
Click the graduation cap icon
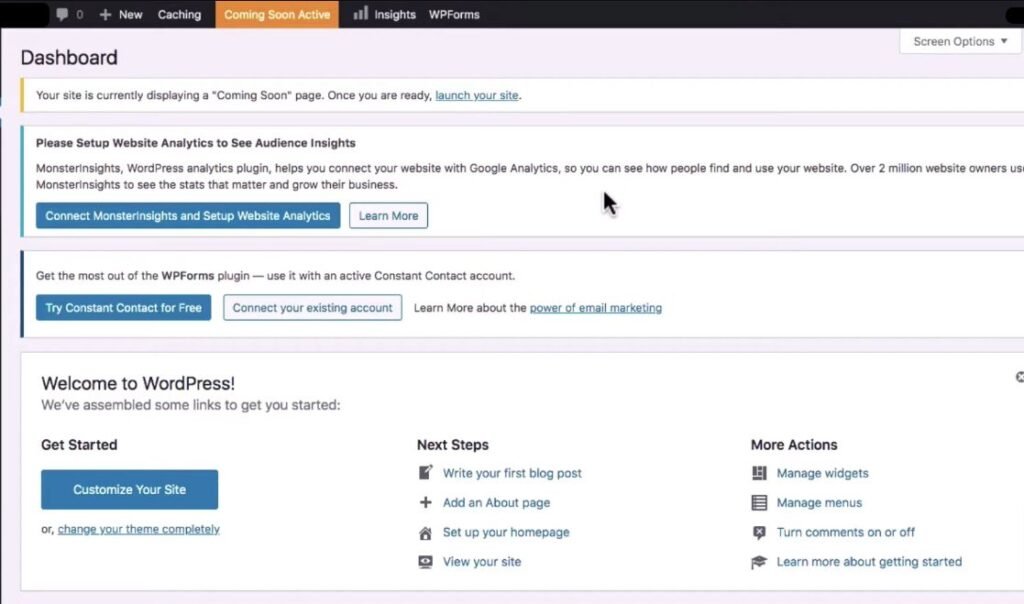[759, 562]
